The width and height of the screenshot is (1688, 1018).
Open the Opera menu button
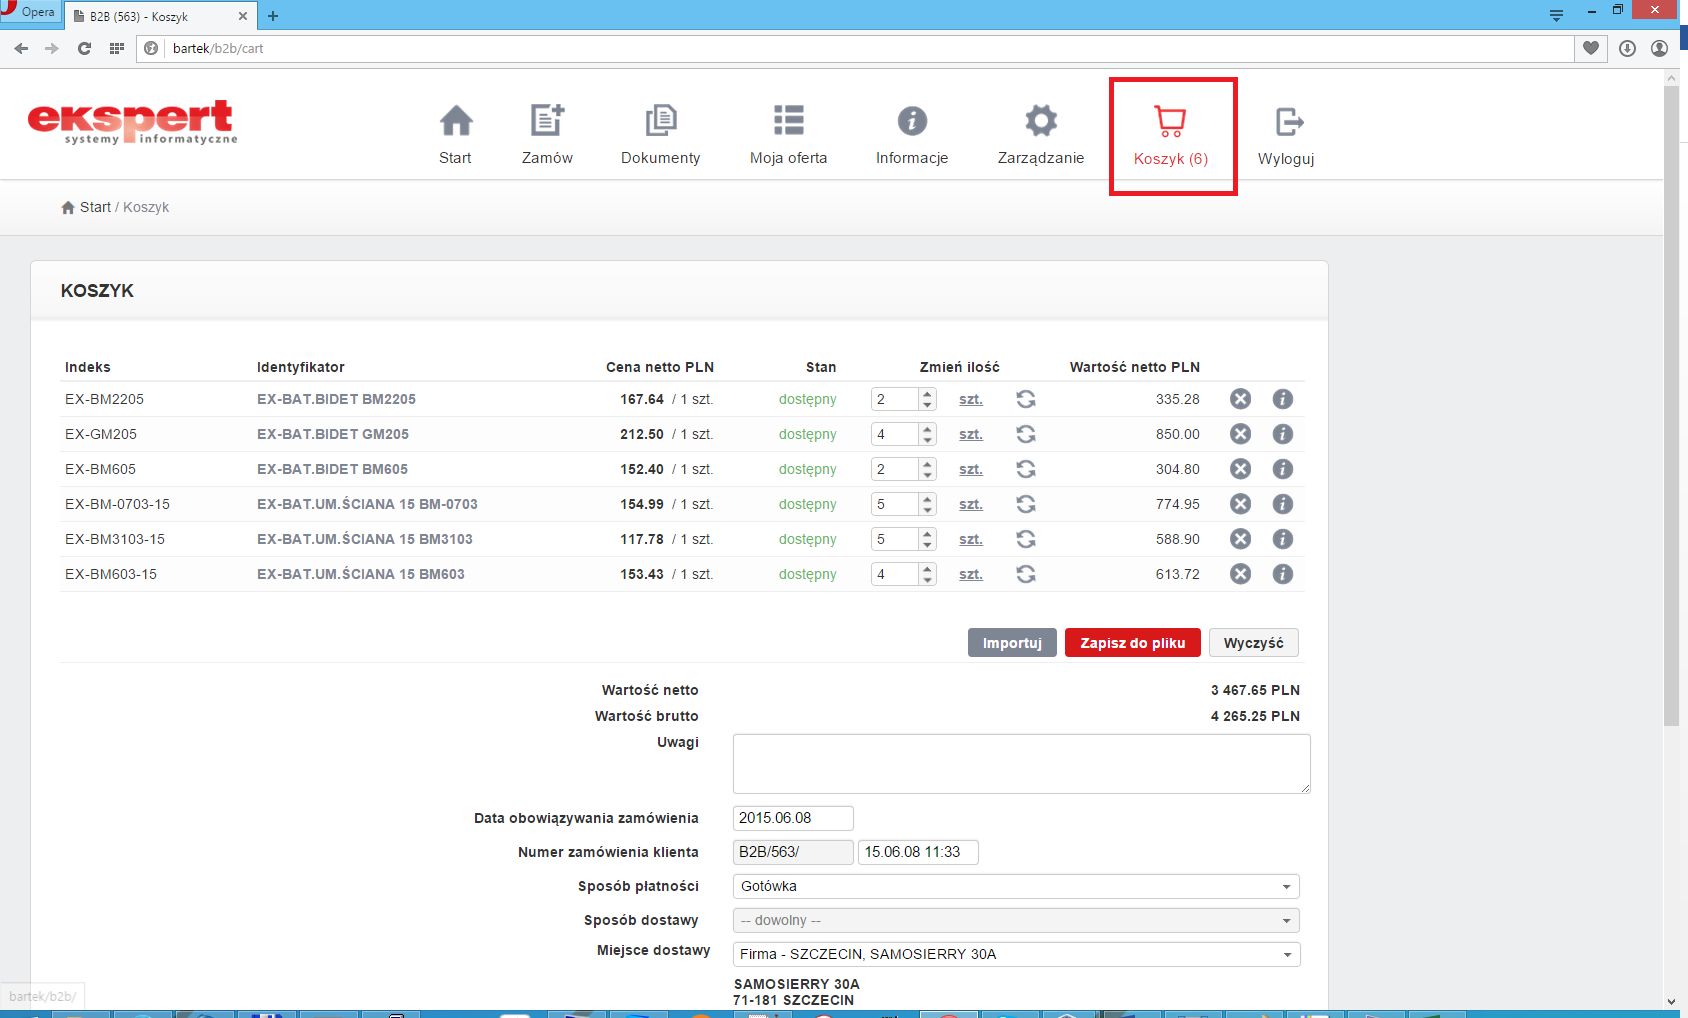(x=29, y=12)
